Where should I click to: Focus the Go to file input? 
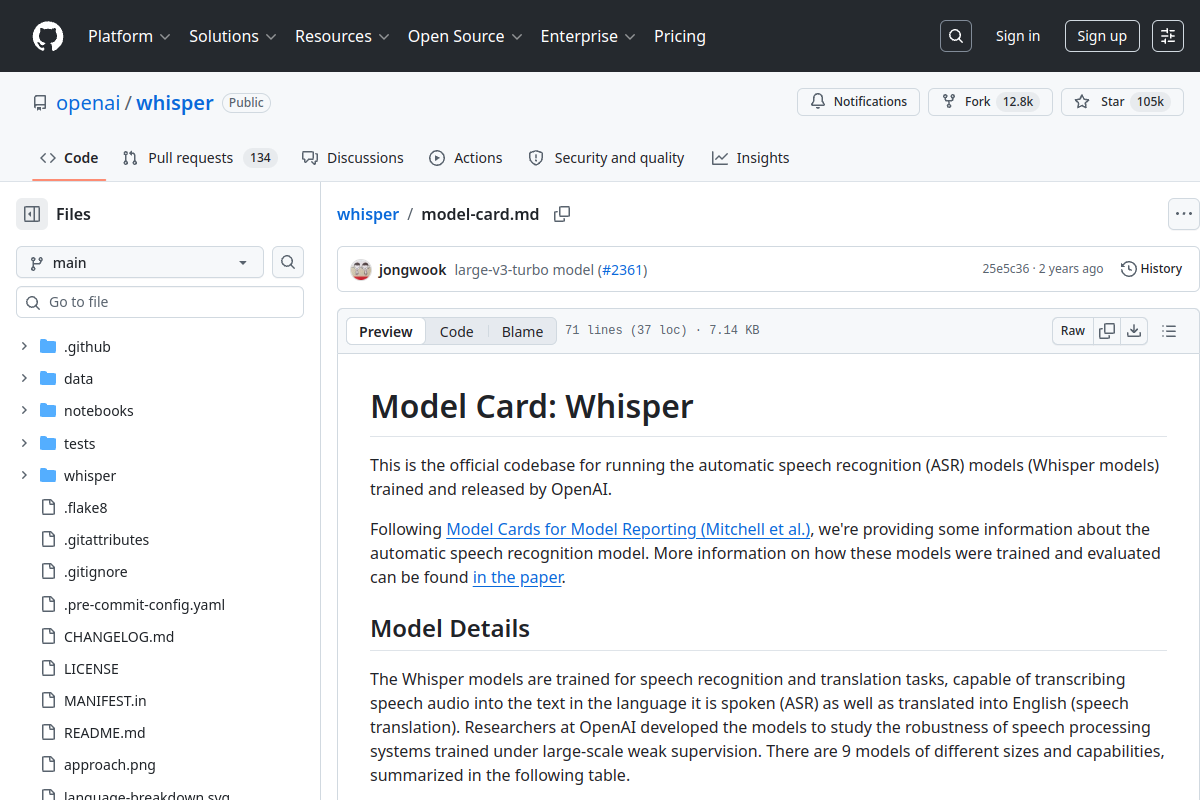160,302
